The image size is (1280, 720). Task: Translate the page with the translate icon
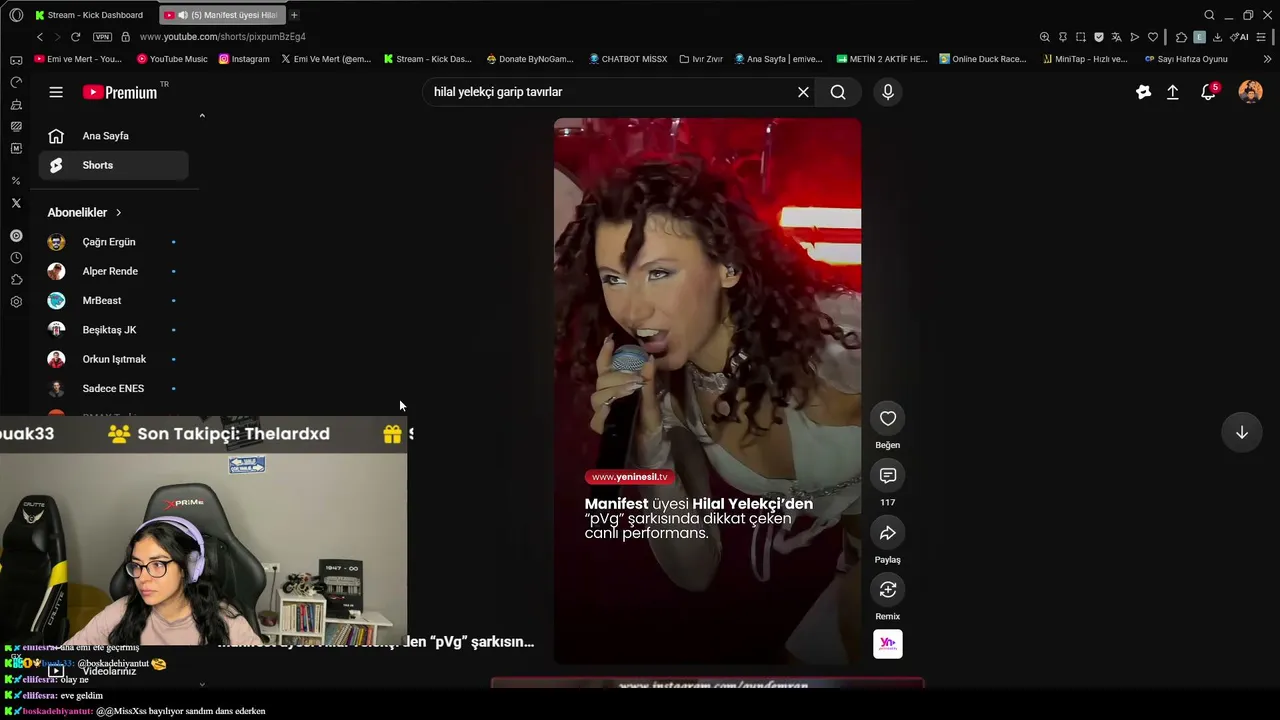[1117, 37]
